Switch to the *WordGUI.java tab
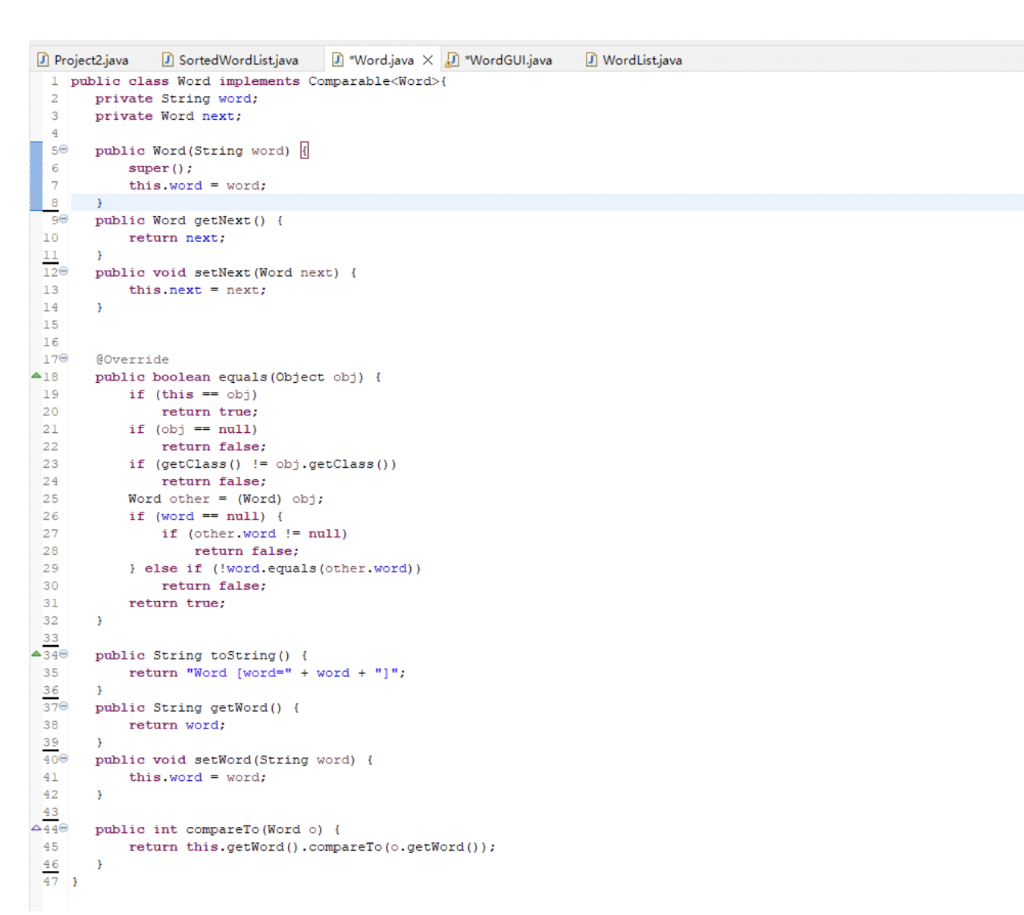 [x=499, y=60]
